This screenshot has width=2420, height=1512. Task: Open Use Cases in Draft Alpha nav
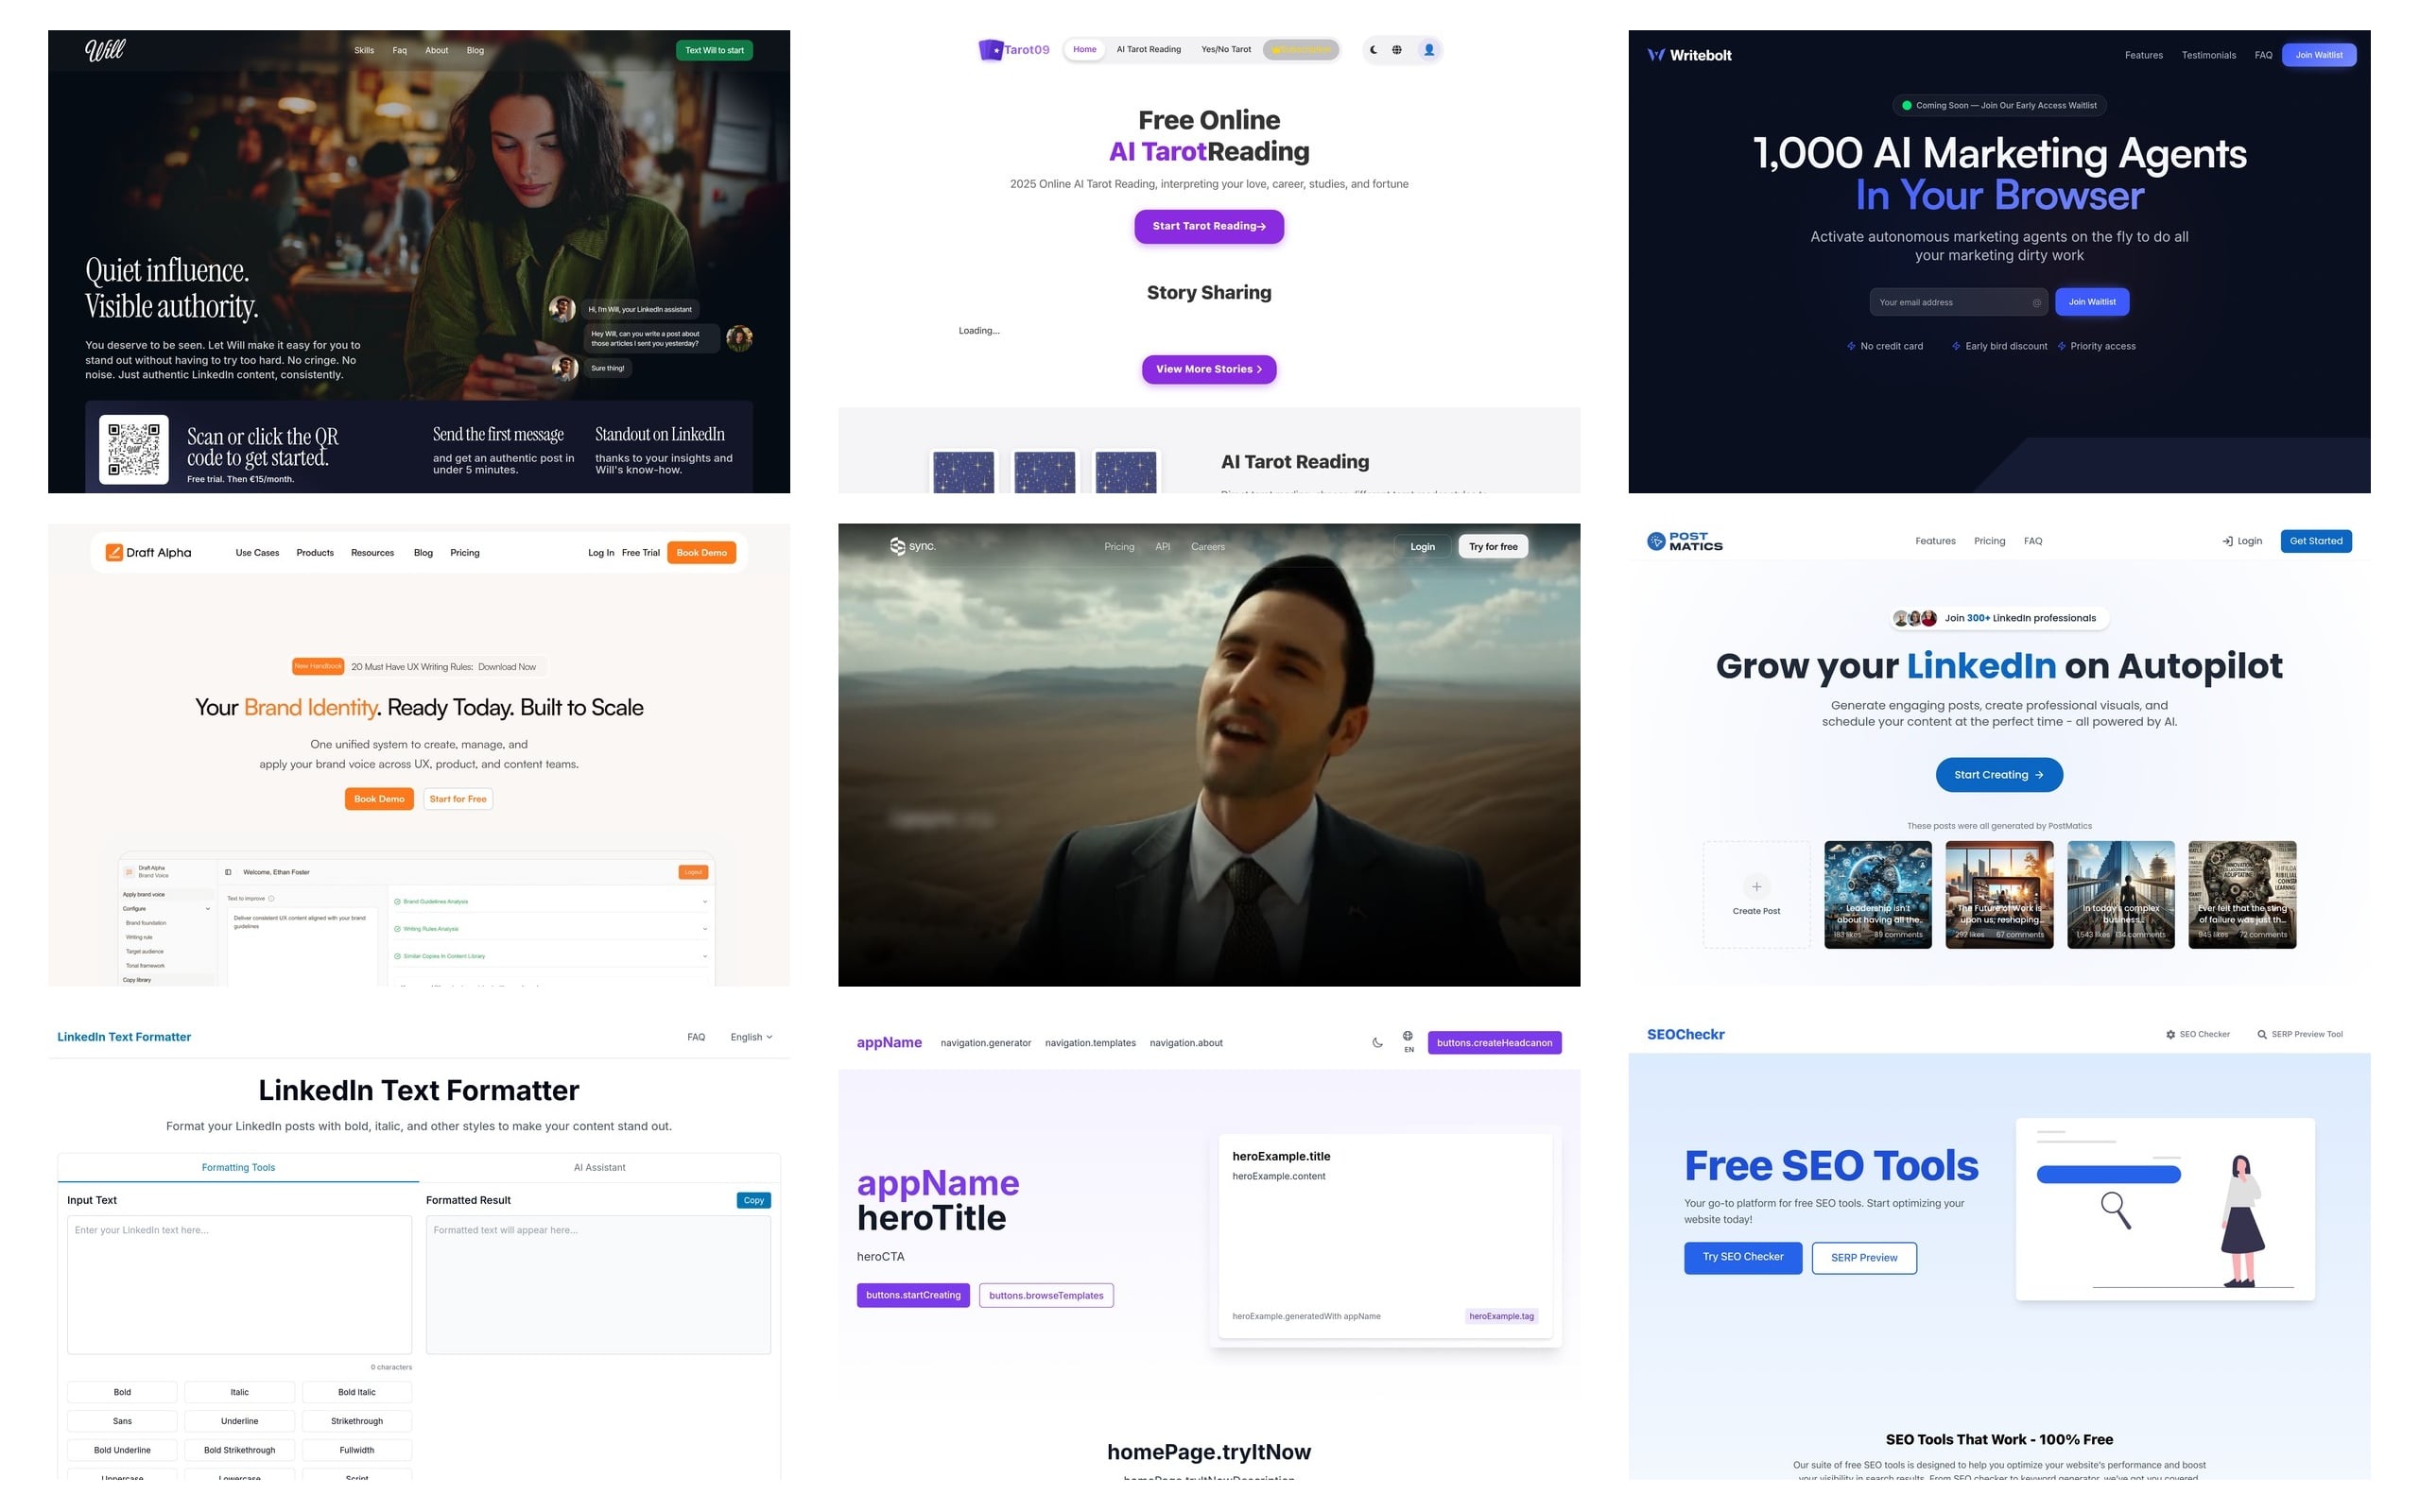tap(257, 553)
